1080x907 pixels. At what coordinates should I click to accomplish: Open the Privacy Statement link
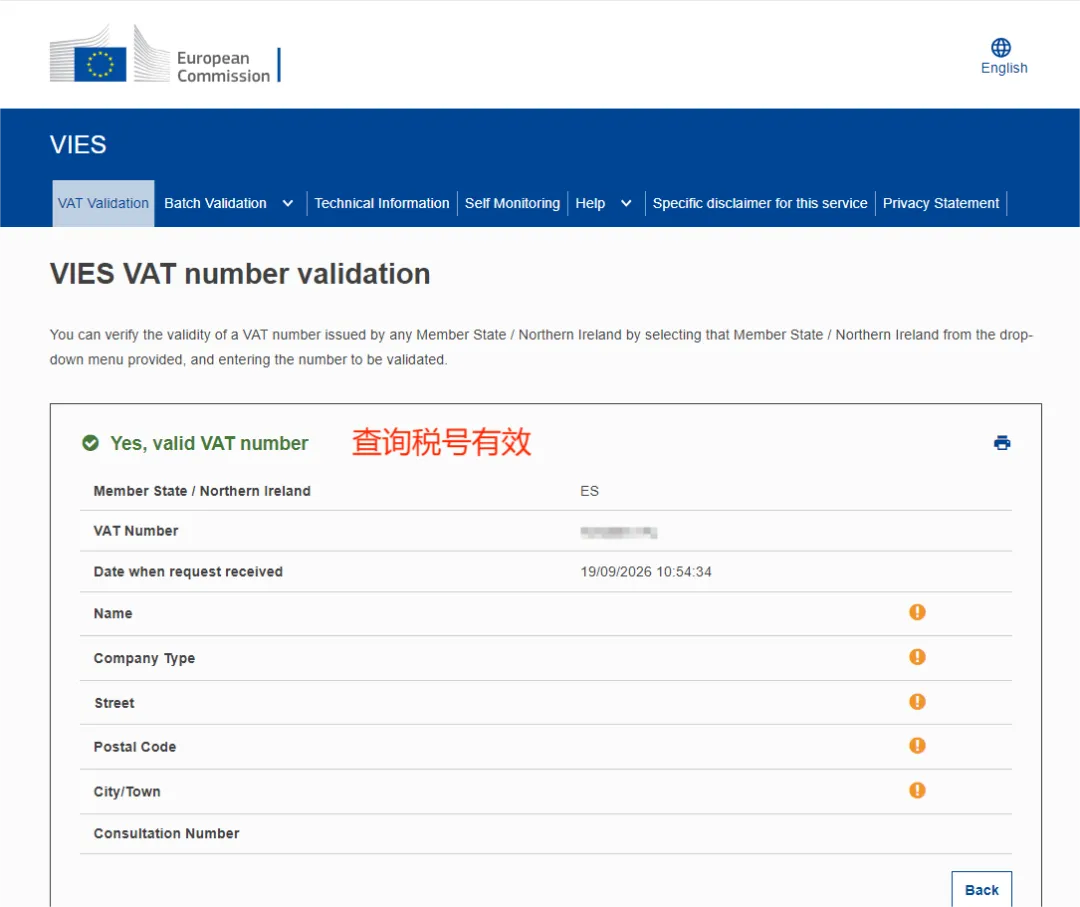click(x=941, y=203)
